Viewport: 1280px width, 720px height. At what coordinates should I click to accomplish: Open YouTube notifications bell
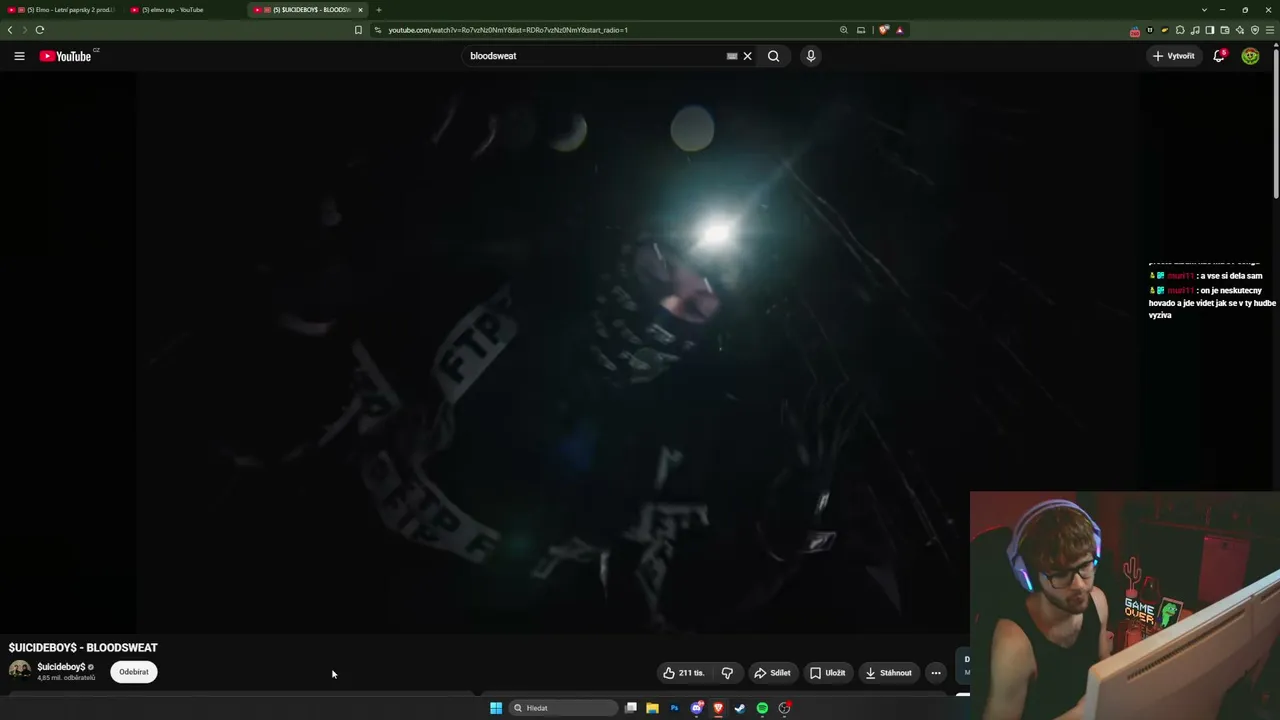click(1218, 56)
